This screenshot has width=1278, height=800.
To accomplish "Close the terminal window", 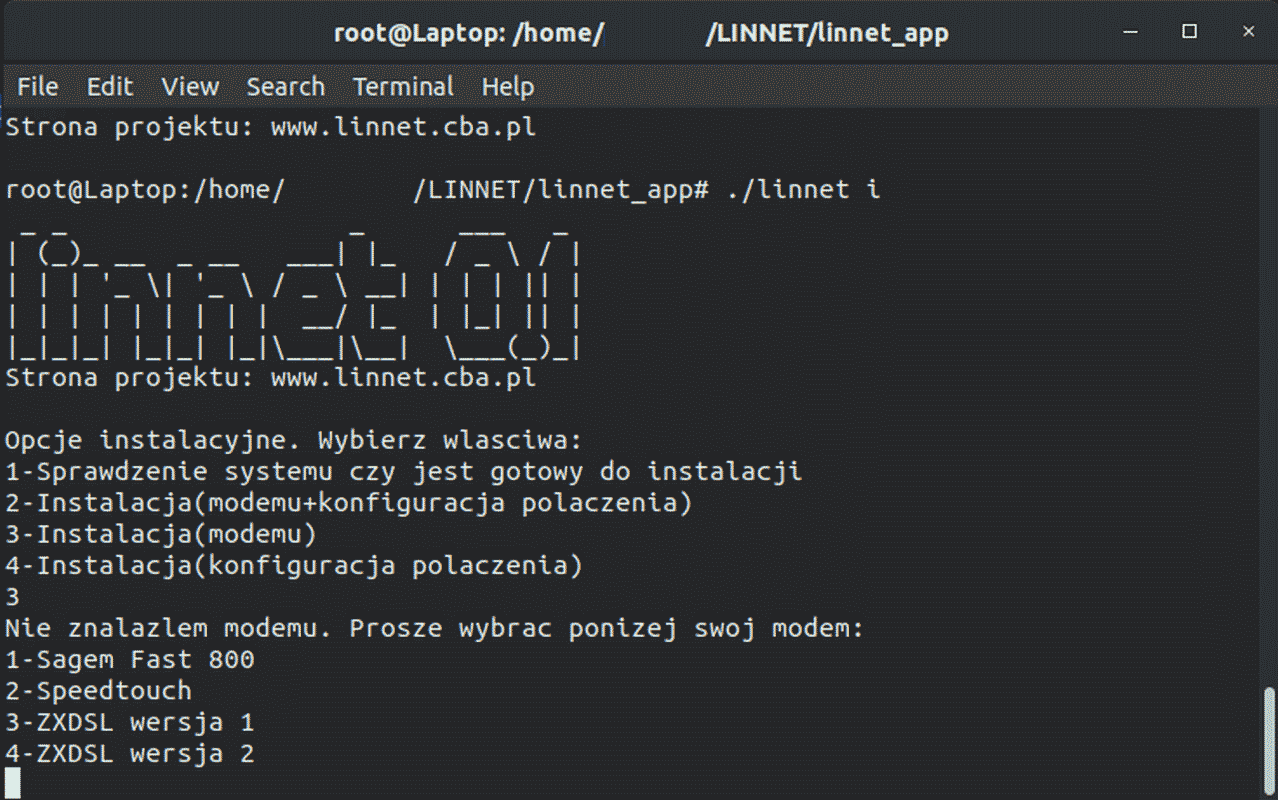I will click(x=1248, y=33).
